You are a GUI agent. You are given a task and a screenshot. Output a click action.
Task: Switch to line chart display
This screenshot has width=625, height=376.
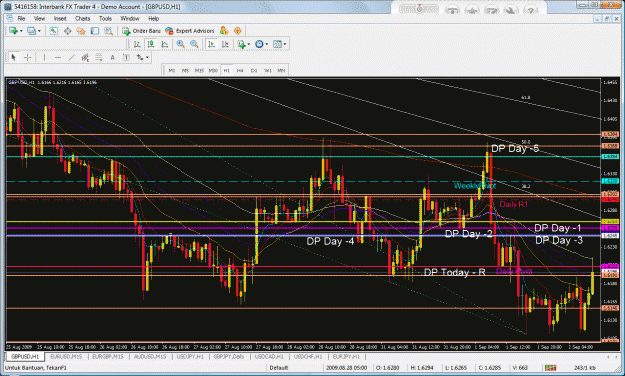pyautogui.click(x=164, y=44)
